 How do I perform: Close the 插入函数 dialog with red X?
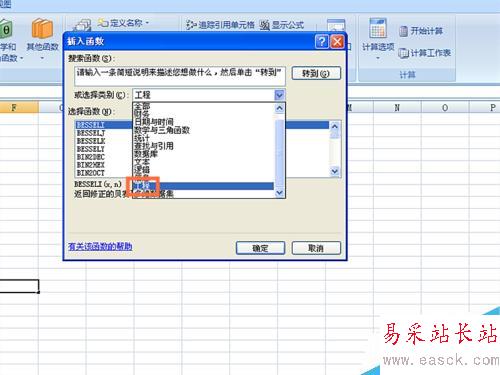coord(337,42)
